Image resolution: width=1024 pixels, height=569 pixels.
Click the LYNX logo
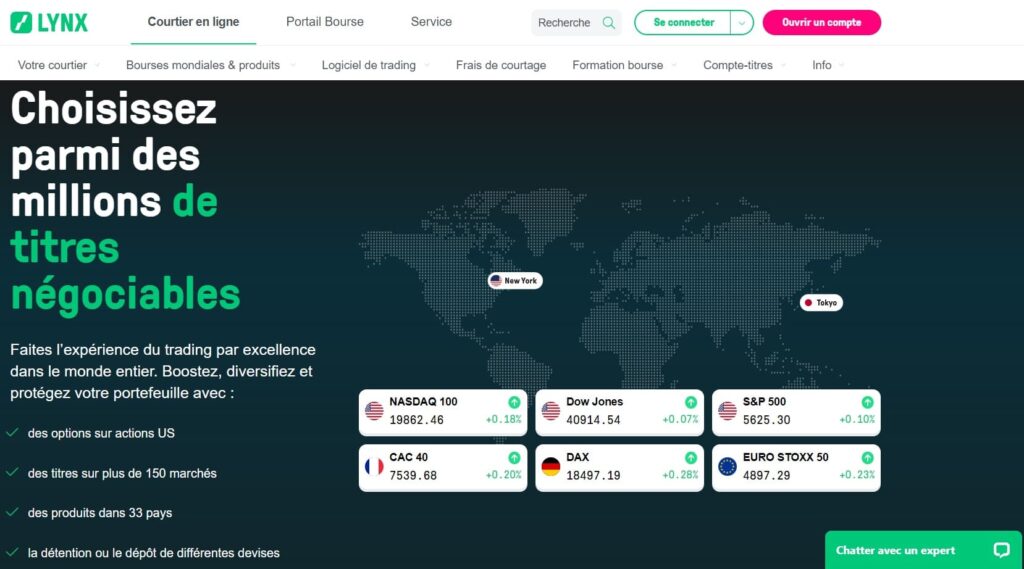coord(49,22)
